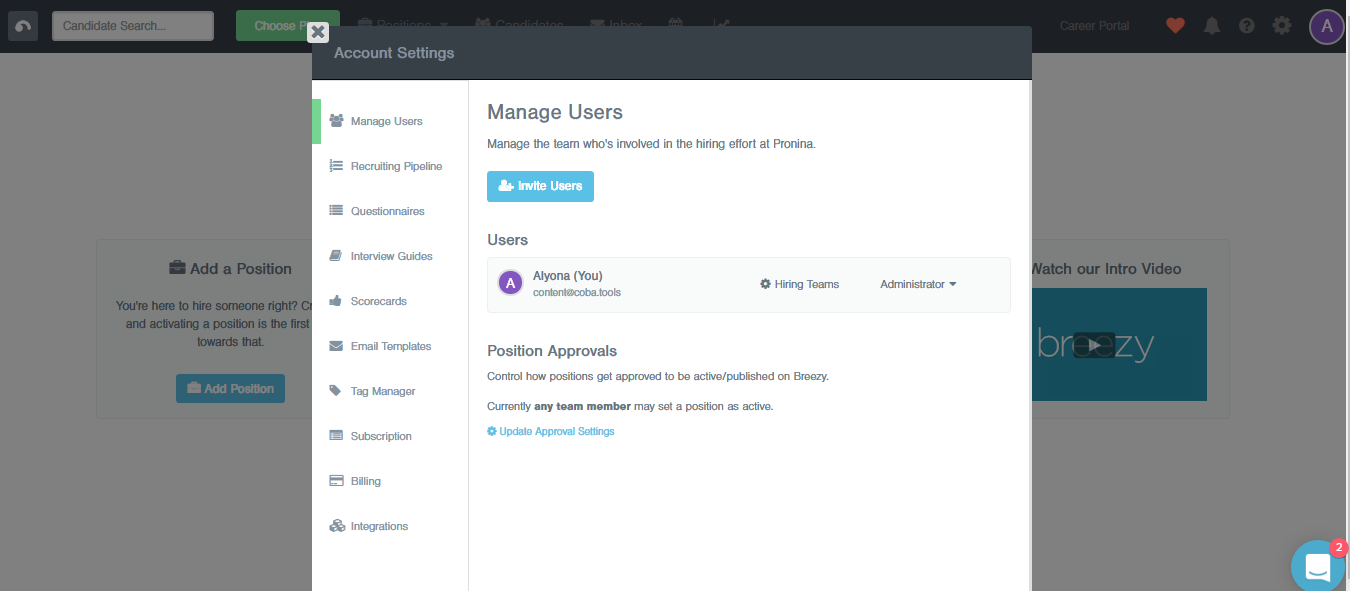Close the Account Settings dialog

click(x=318, y=32)
